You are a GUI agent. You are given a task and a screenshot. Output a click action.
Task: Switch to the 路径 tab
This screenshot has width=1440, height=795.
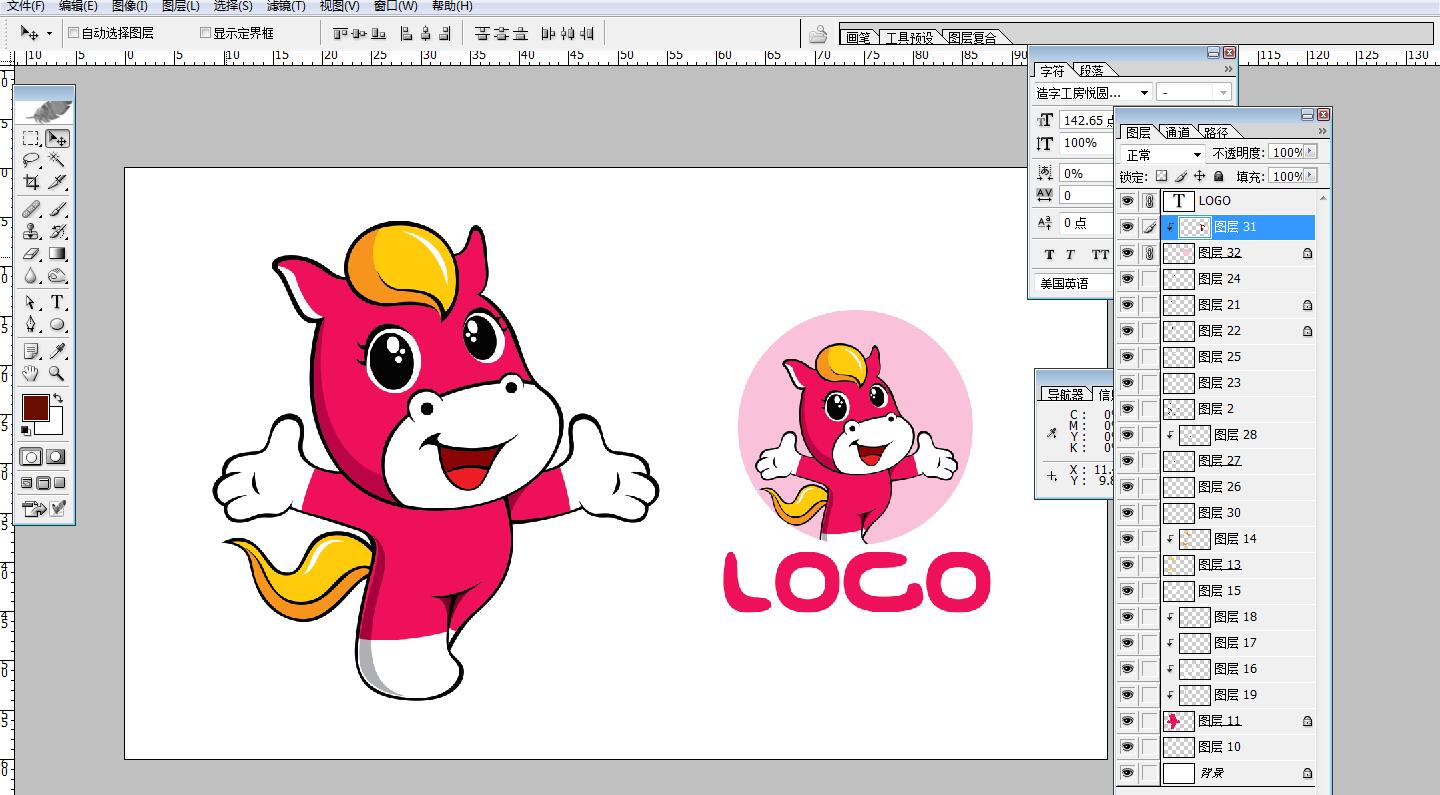point(1215,132)
